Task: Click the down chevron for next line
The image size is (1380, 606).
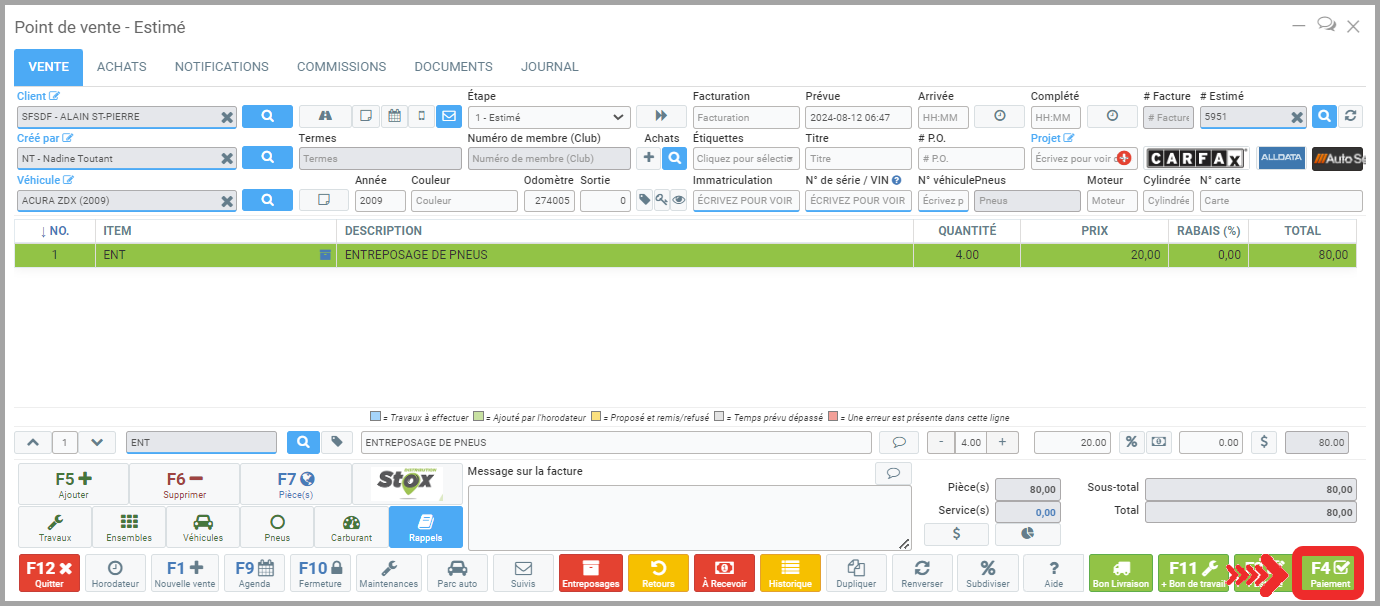Action: coord(96,442)
